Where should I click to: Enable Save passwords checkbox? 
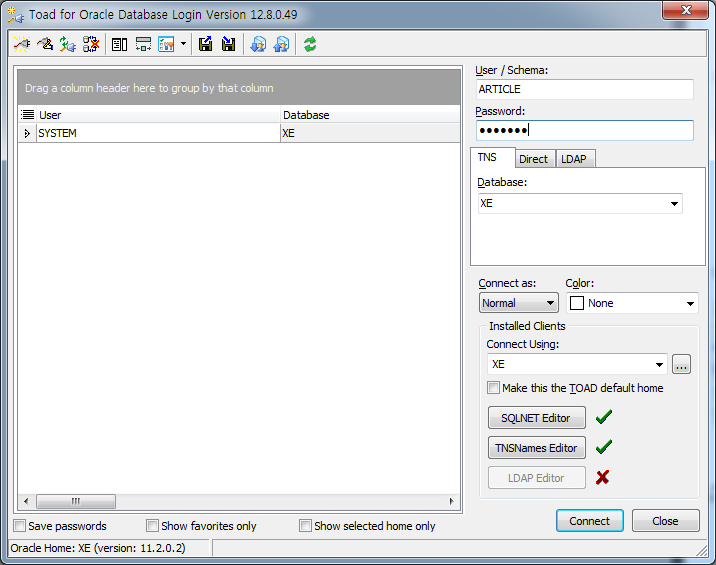(20, 526)
